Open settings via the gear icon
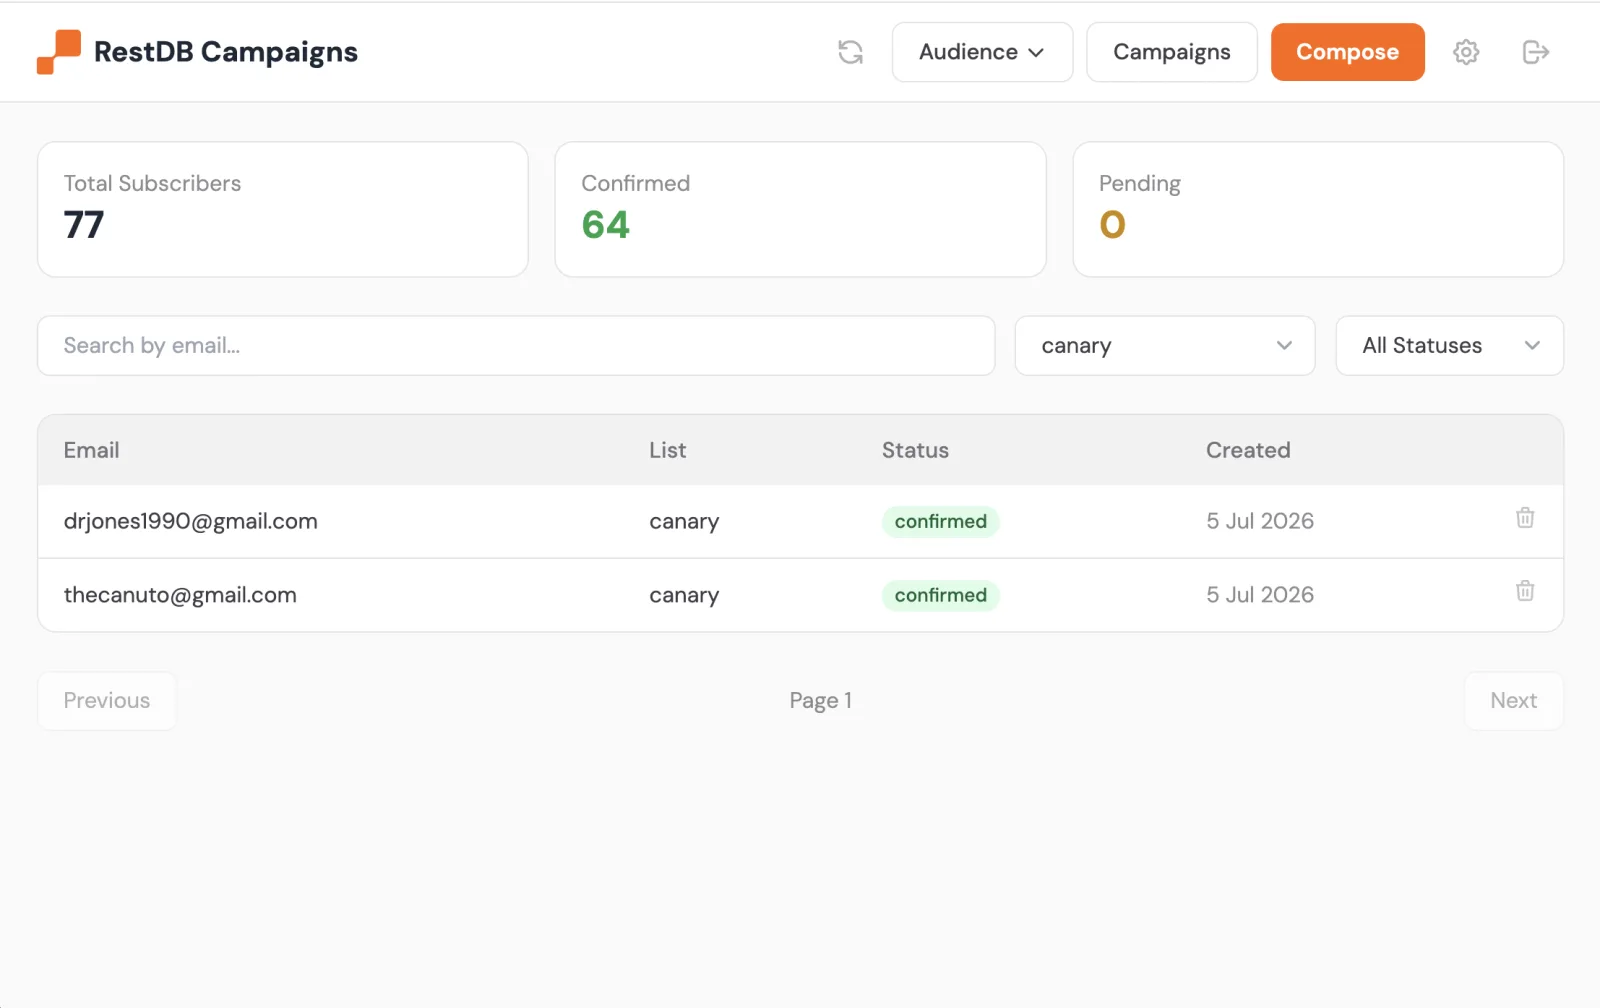Image resolution: width=1600 pixels, height=1008 pixels. coord(1466,52)
